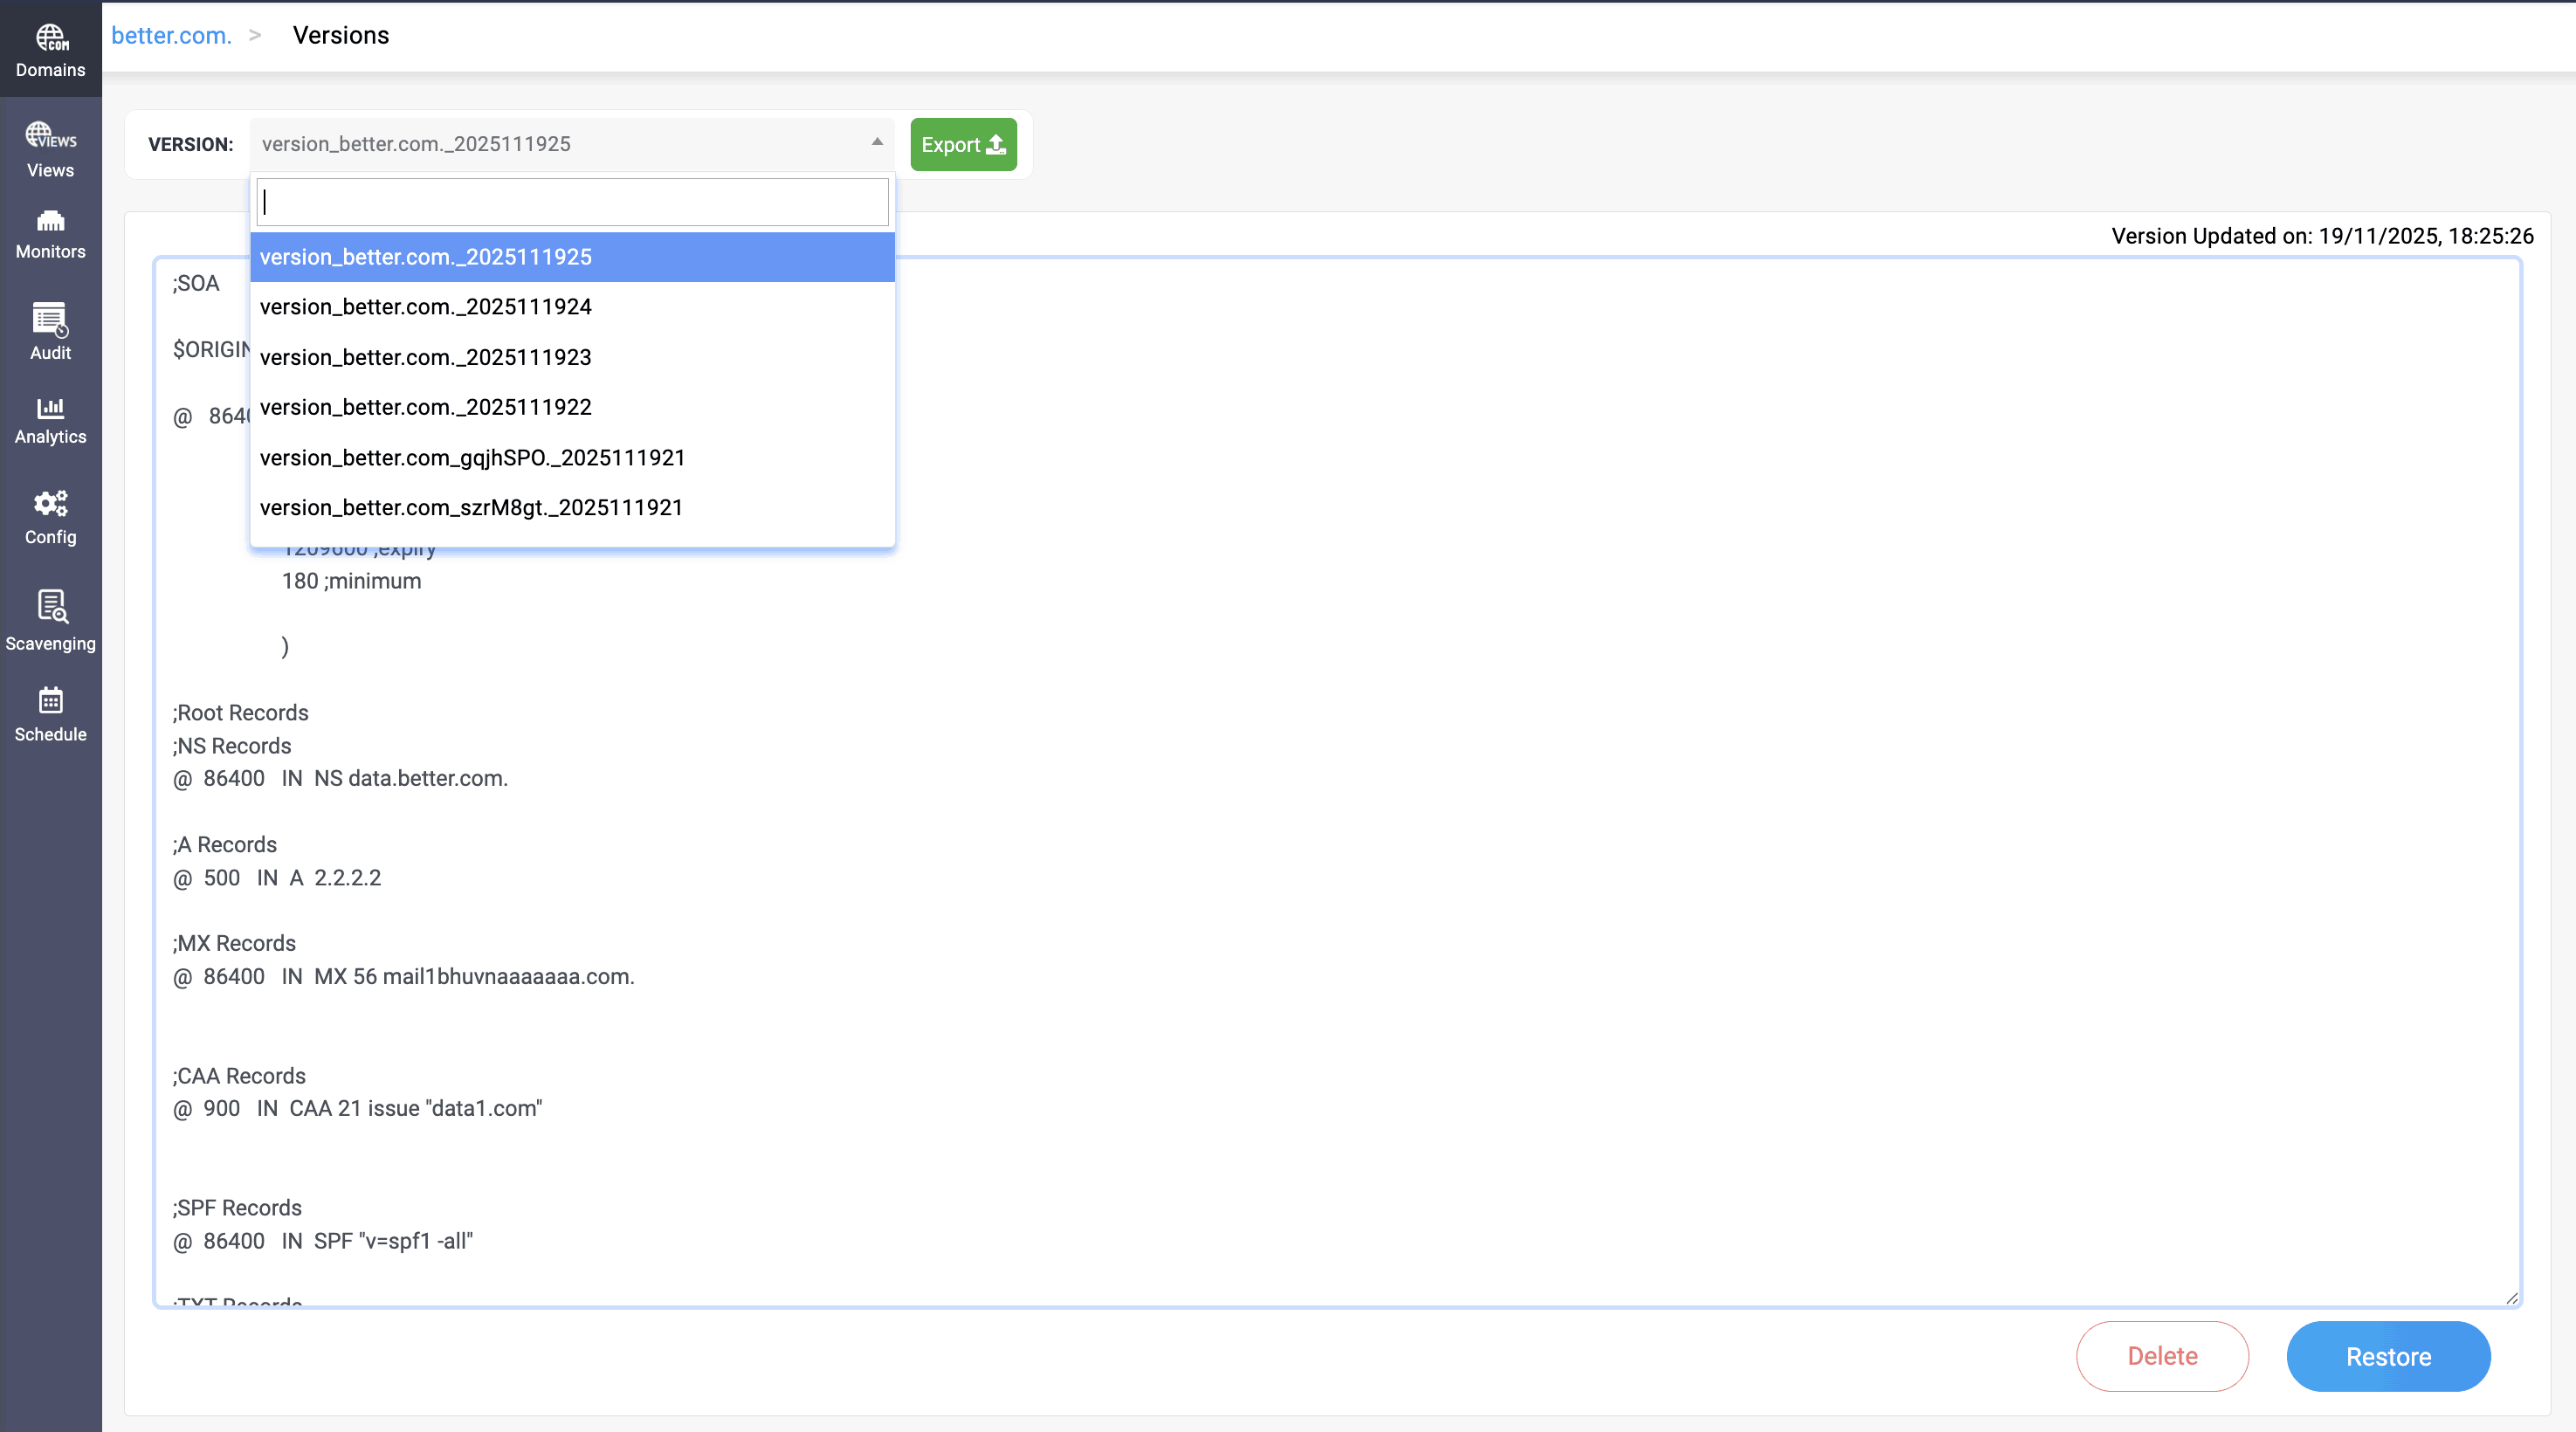
Task: Open the Monitors panel
Action: [x=50, y=235]
